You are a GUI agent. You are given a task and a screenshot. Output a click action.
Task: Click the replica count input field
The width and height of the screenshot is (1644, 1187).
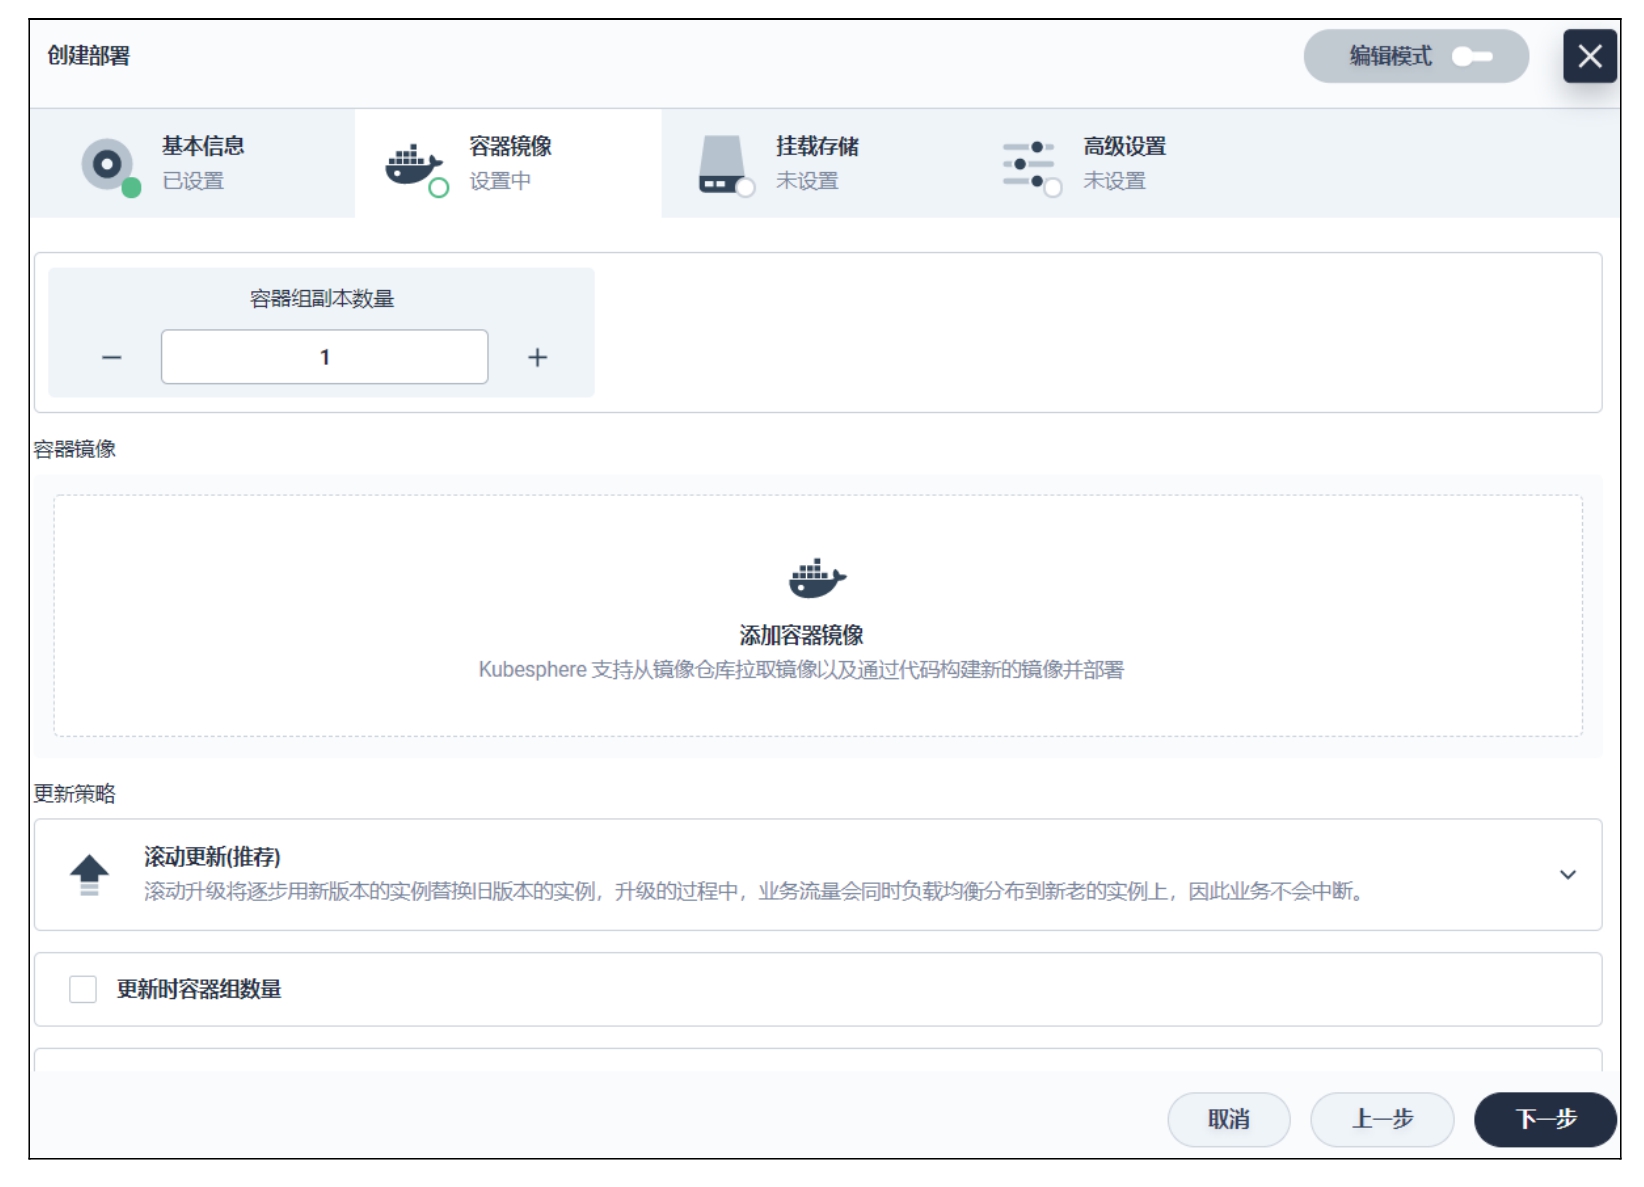(x=324, y=357)
